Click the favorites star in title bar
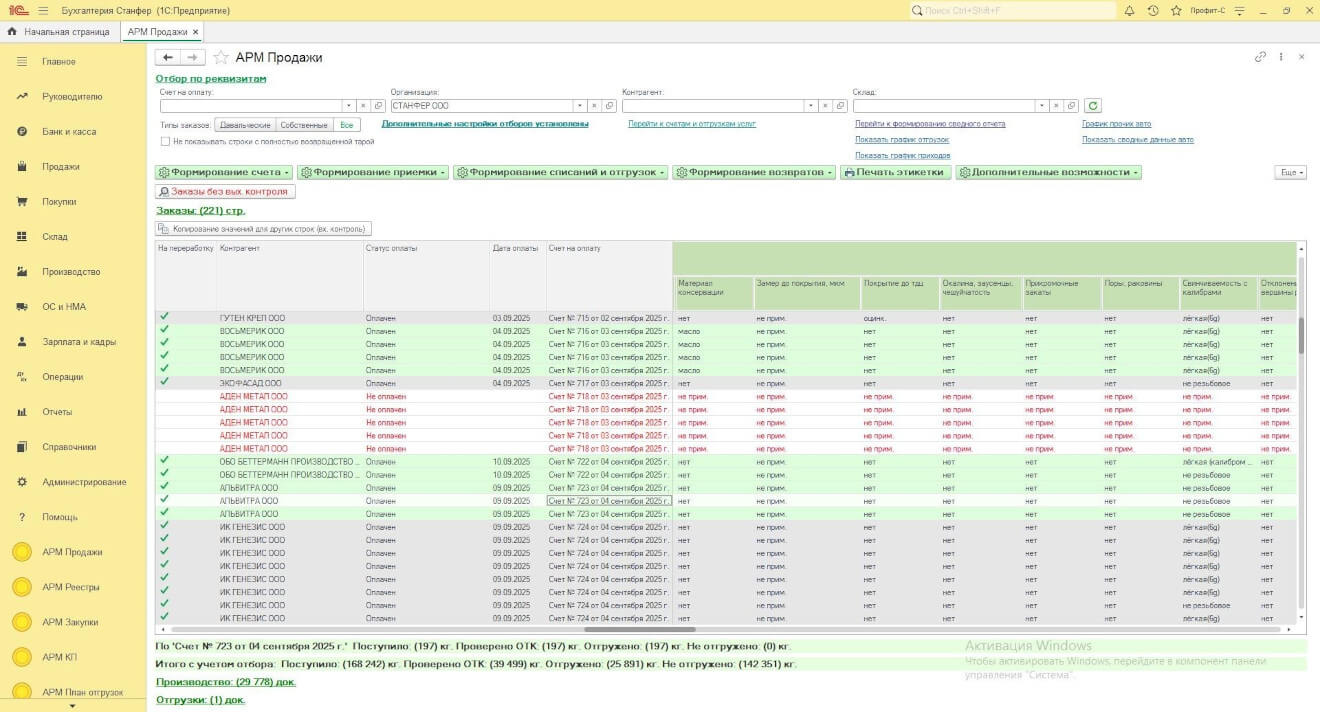 (x=1174, y=11)
